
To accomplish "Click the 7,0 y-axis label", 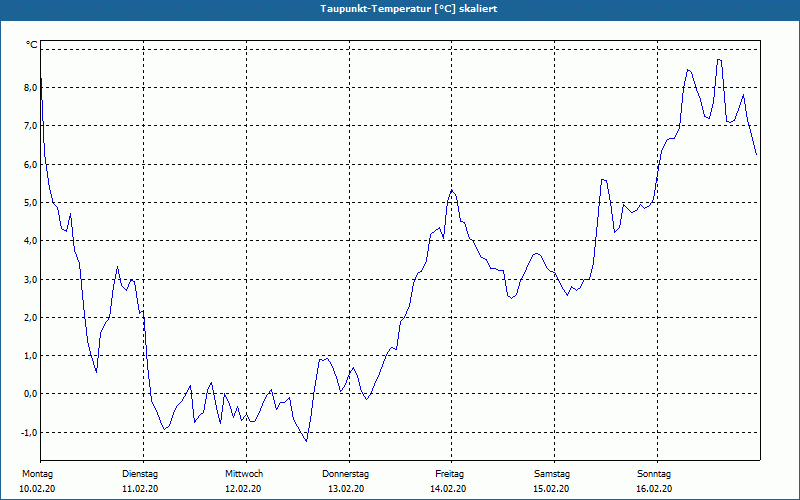I will [31, 126].
